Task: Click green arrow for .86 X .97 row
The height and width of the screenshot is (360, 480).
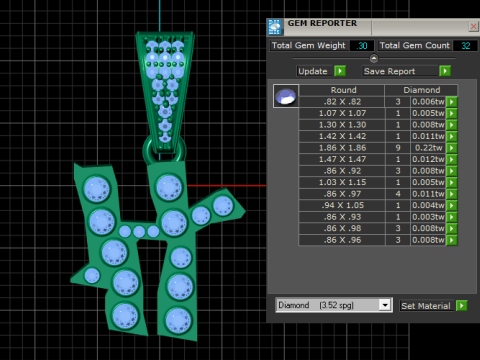Action: [452, 194]
